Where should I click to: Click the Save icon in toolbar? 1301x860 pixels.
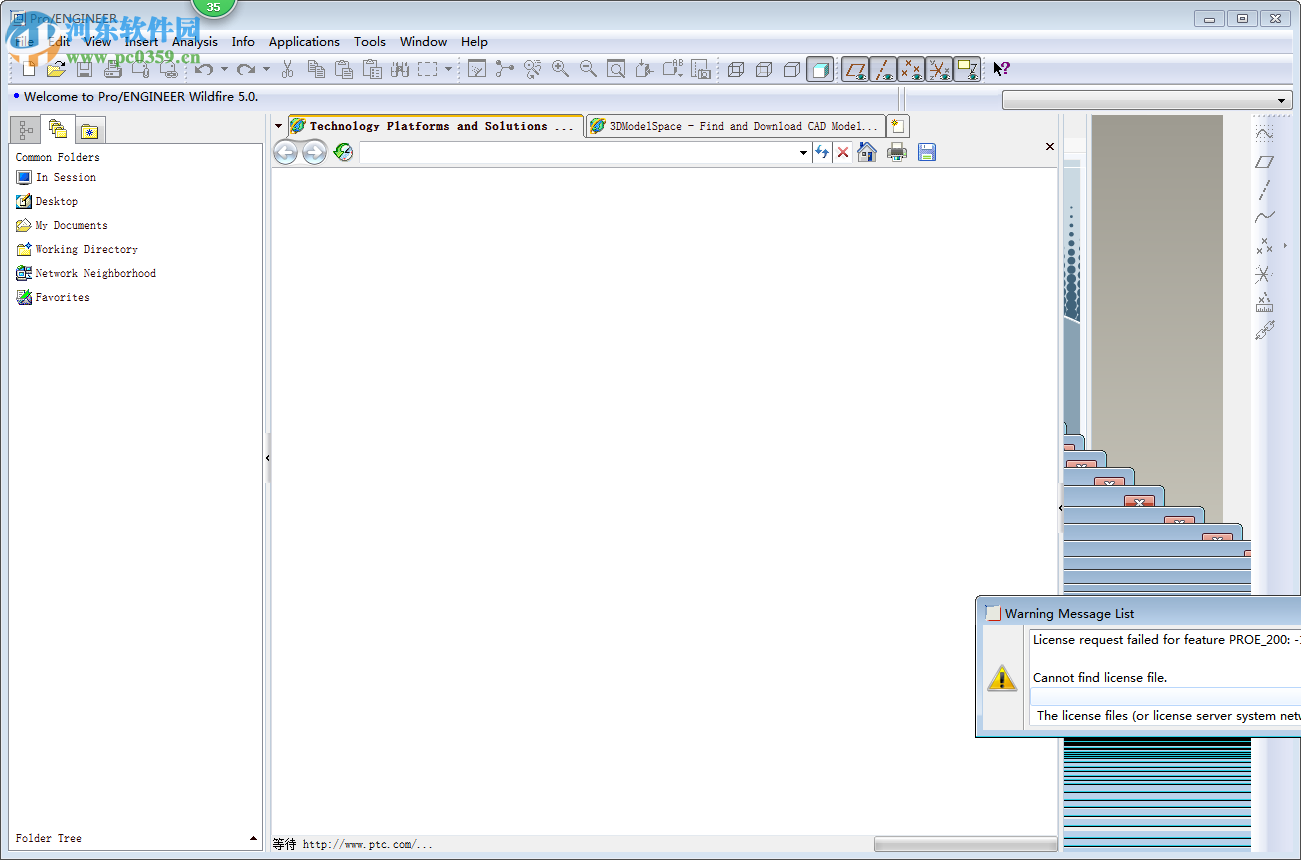85,69
